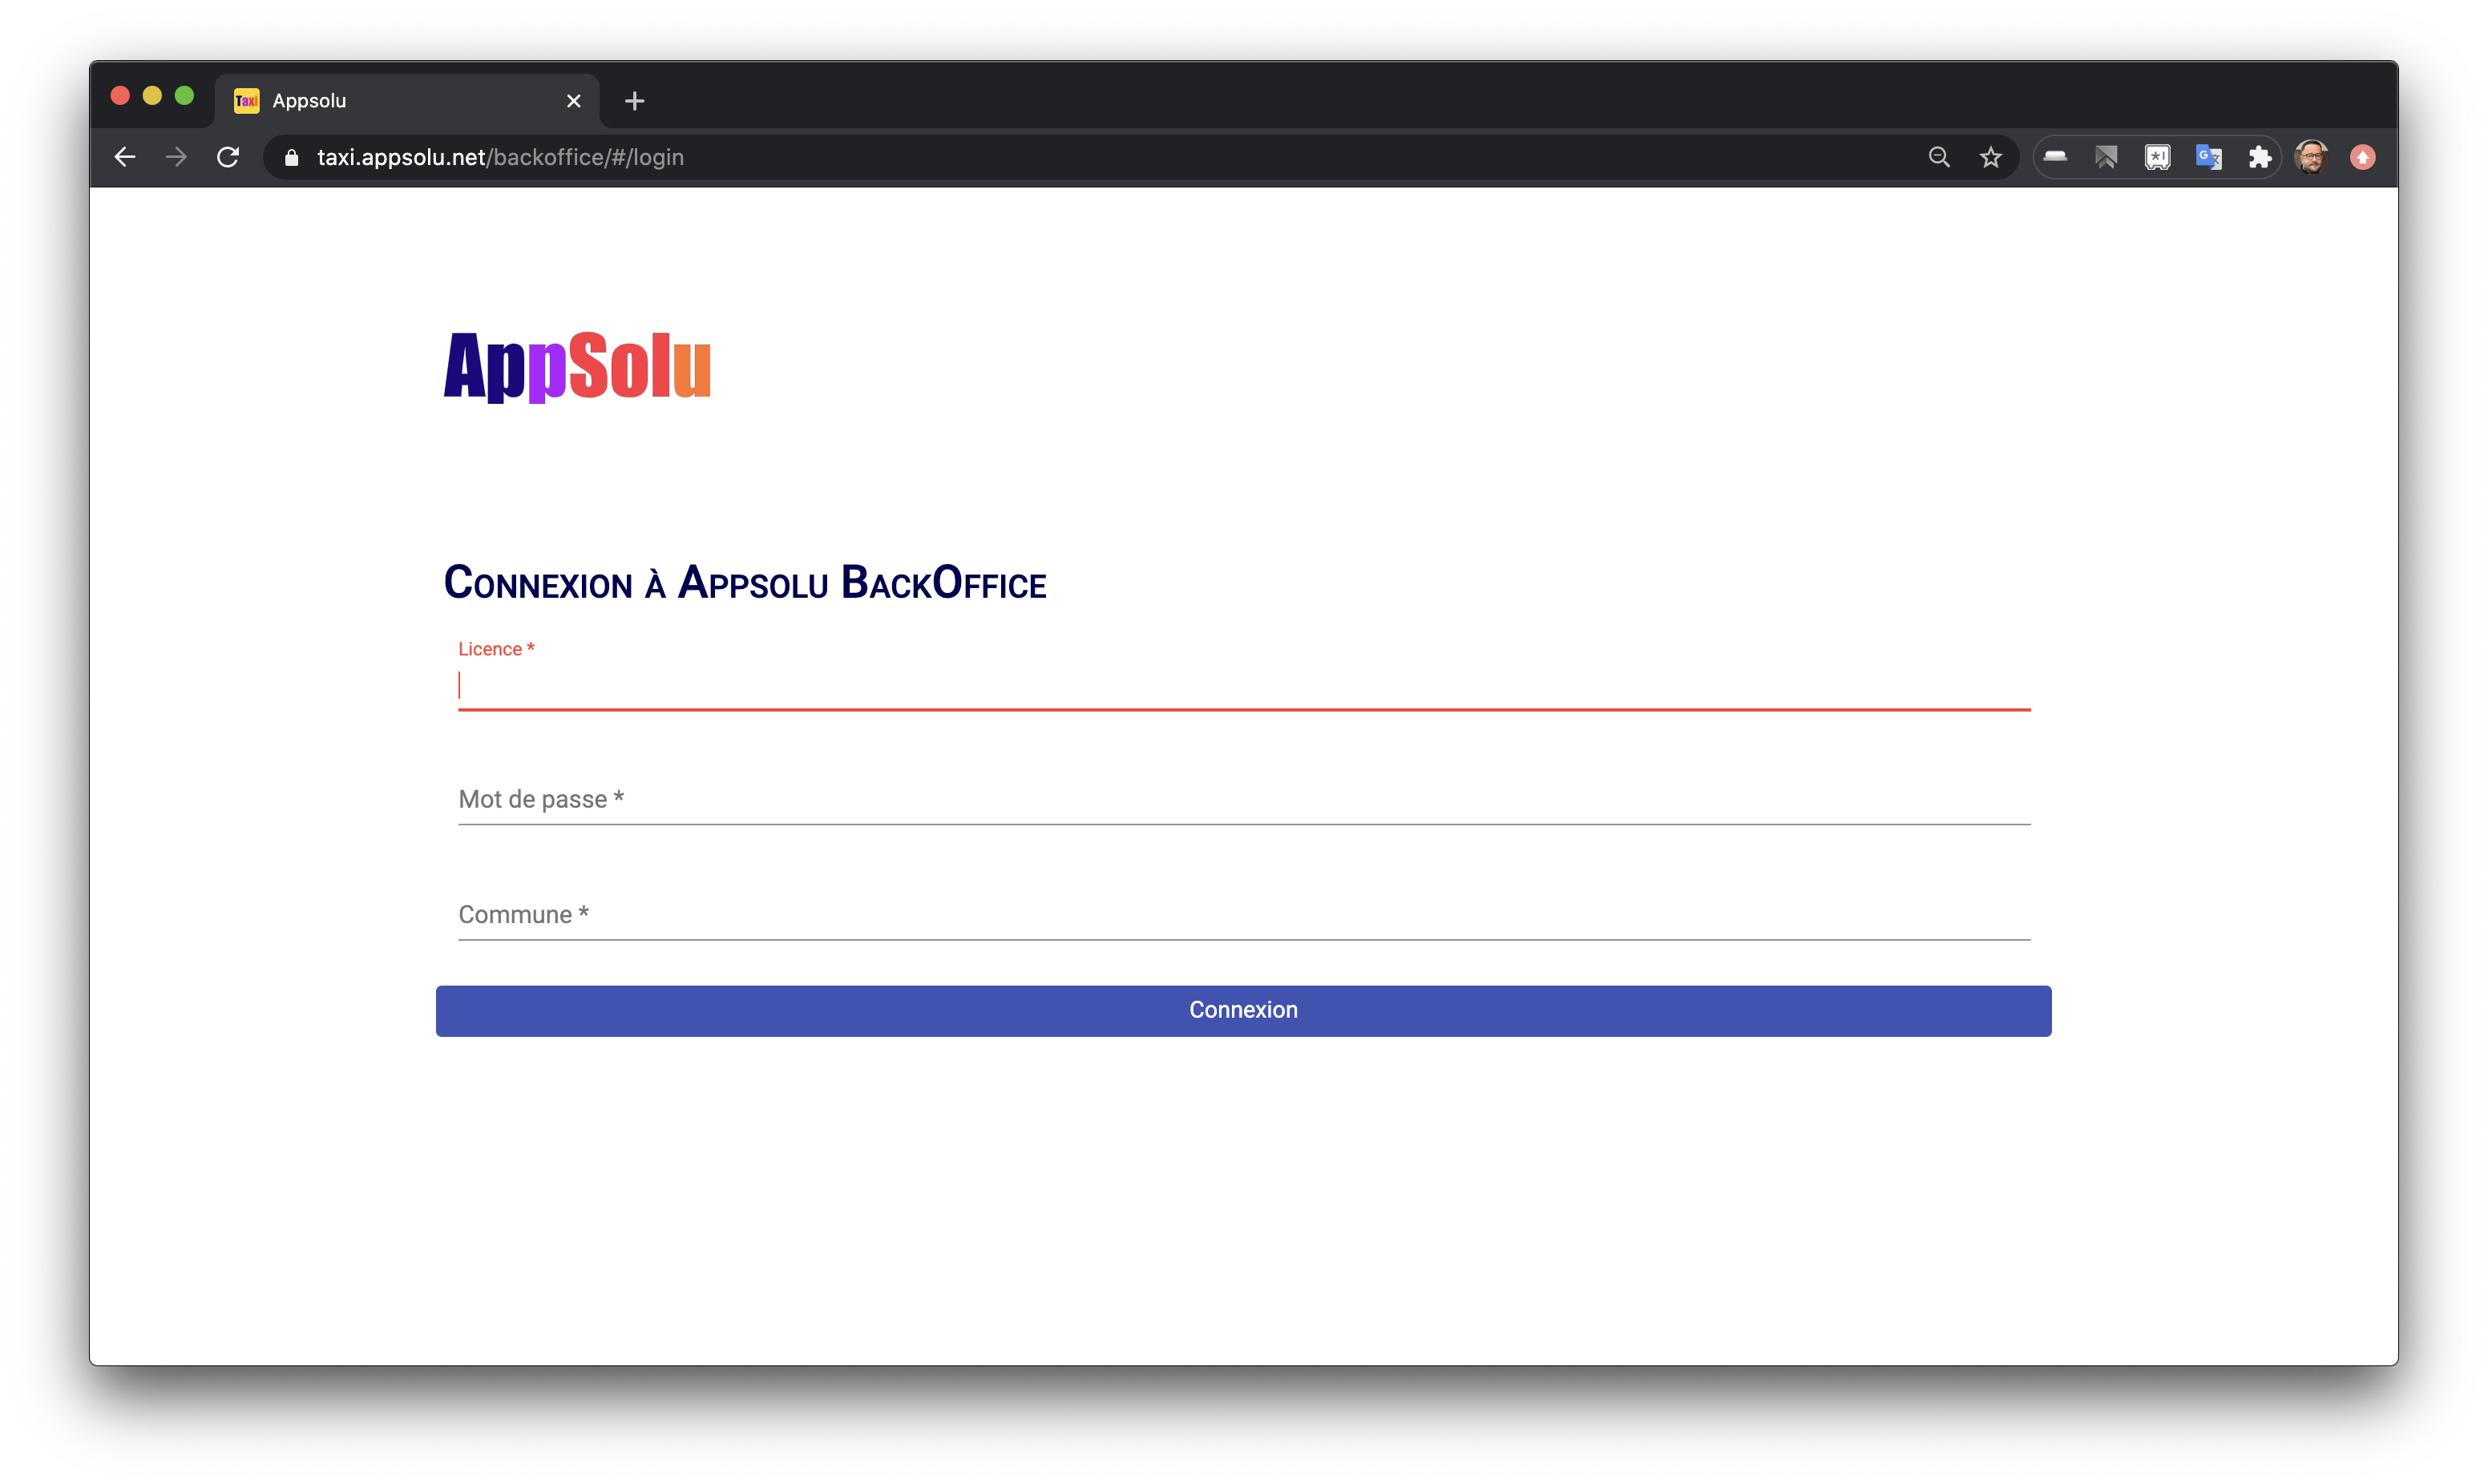Bookmark this page with the star
Image resolution: width=2488 pixels, height=1484 pixels.
[x=1991, y=157]
